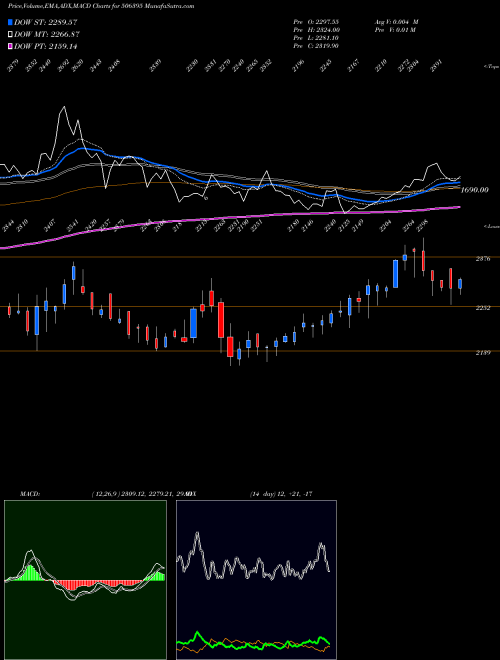Click the last blue candlestick on the right
This screenshot has width=500, height=660.
tap(460, 284)
